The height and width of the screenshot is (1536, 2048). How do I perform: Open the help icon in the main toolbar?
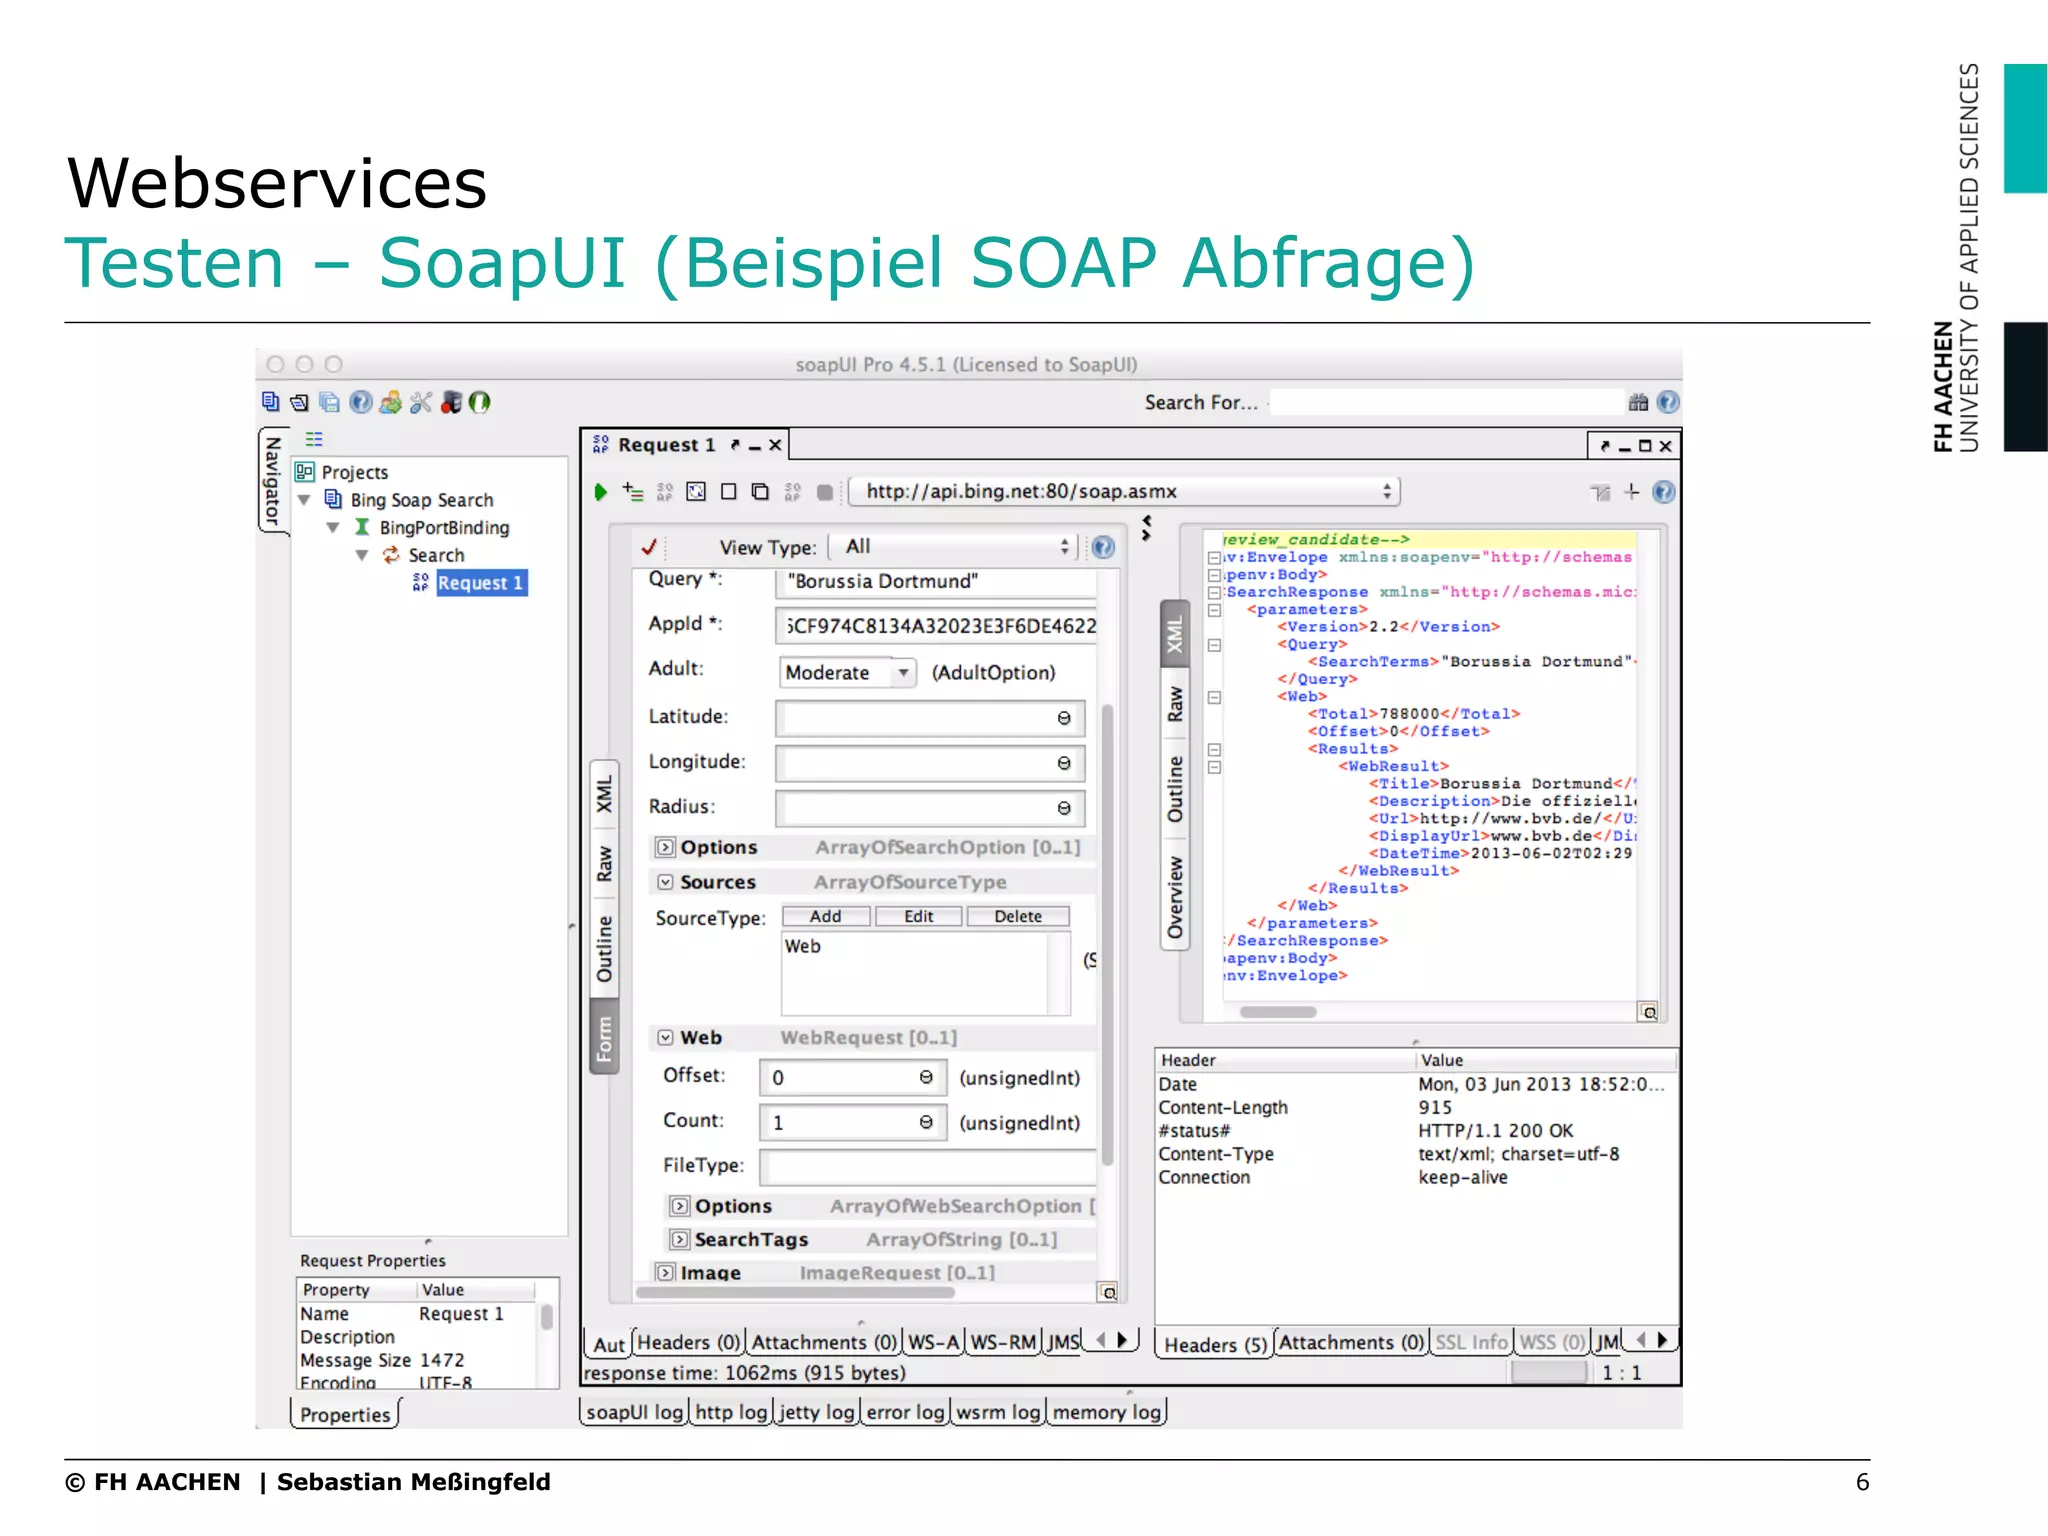point(360,402)
